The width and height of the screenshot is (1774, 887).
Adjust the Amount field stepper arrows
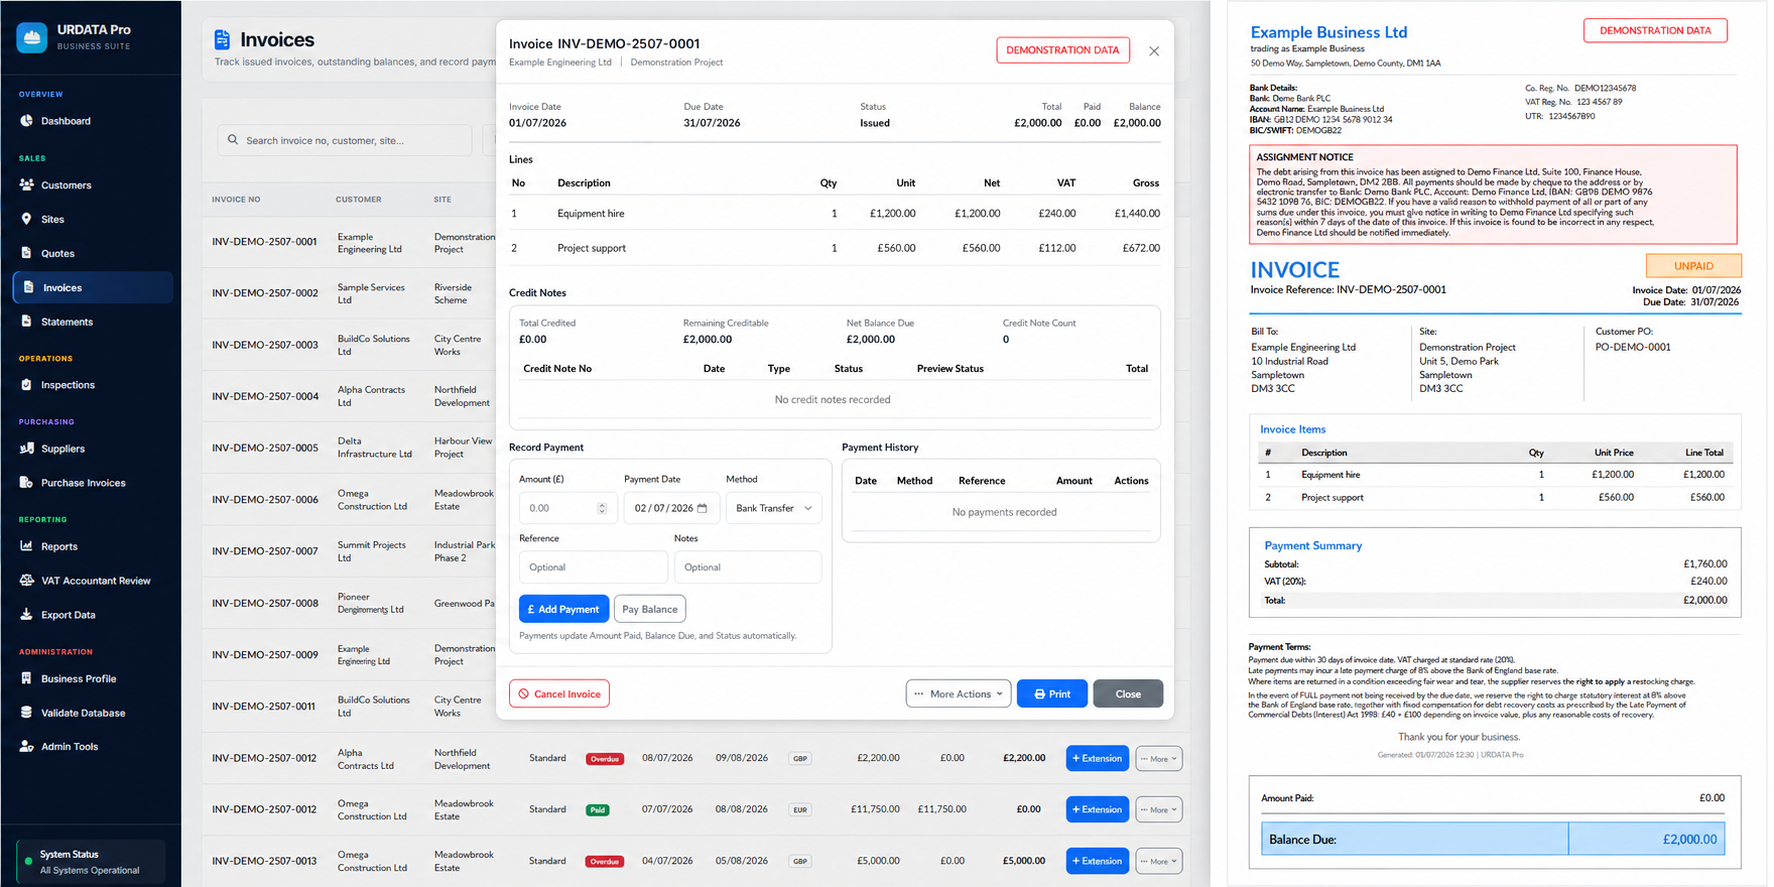(602, 508)
